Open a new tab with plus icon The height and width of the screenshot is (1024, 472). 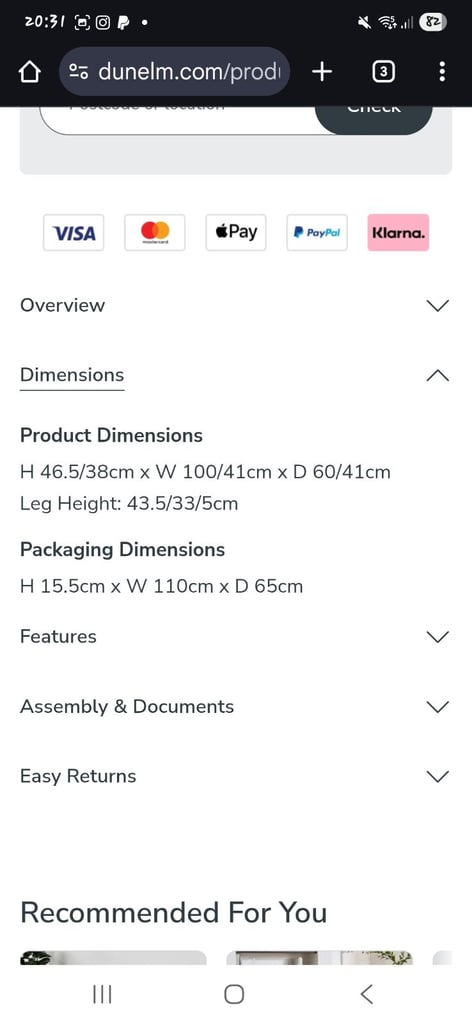tap(322, 72)
